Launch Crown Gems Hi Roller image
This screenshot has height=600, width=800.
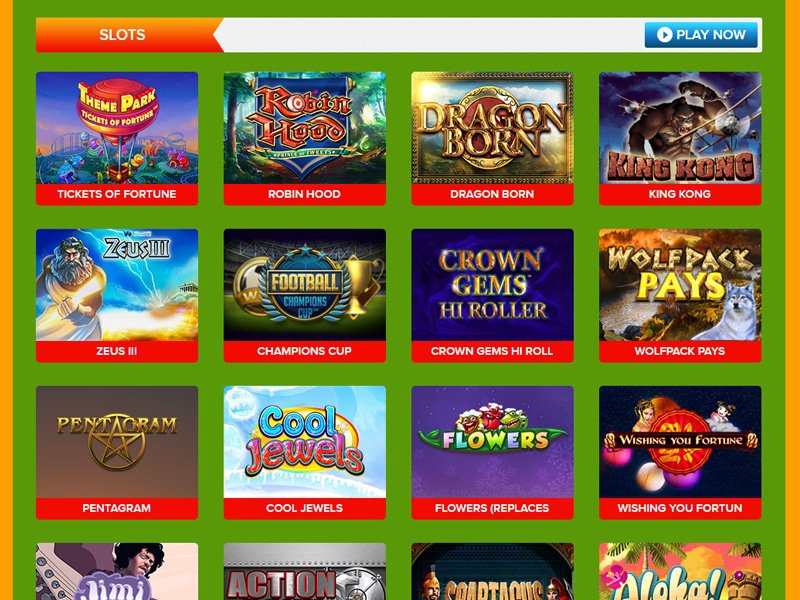coord(492,285)
